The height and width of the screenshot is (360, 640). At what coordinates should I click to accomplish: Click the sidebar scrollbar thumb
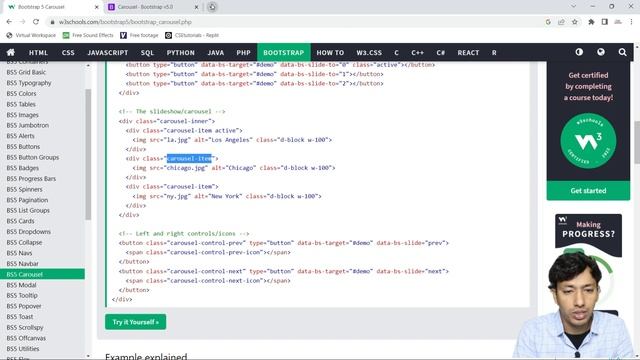88,154
